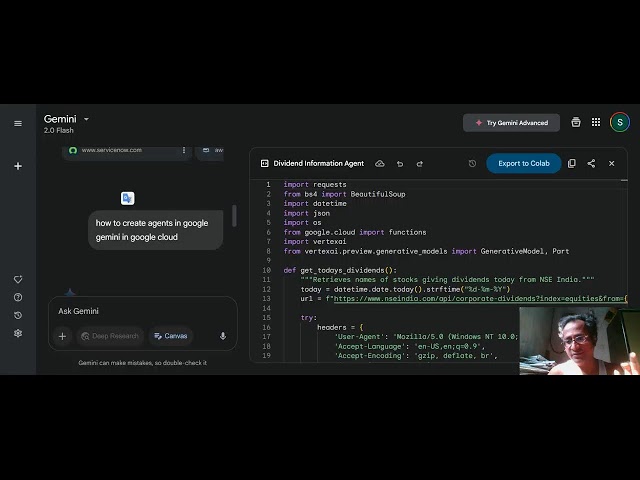This screenshot has height=480, width=640.
Task: Click the Ask Gemini input field
Action: click(x=143, y=311)
